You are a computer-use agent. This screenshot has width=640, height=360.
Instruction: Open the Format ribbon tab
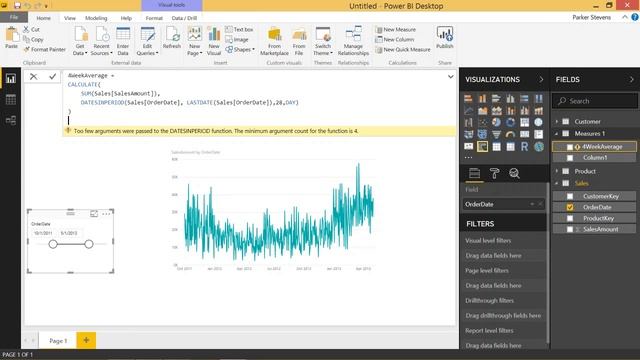pos(154,18)
